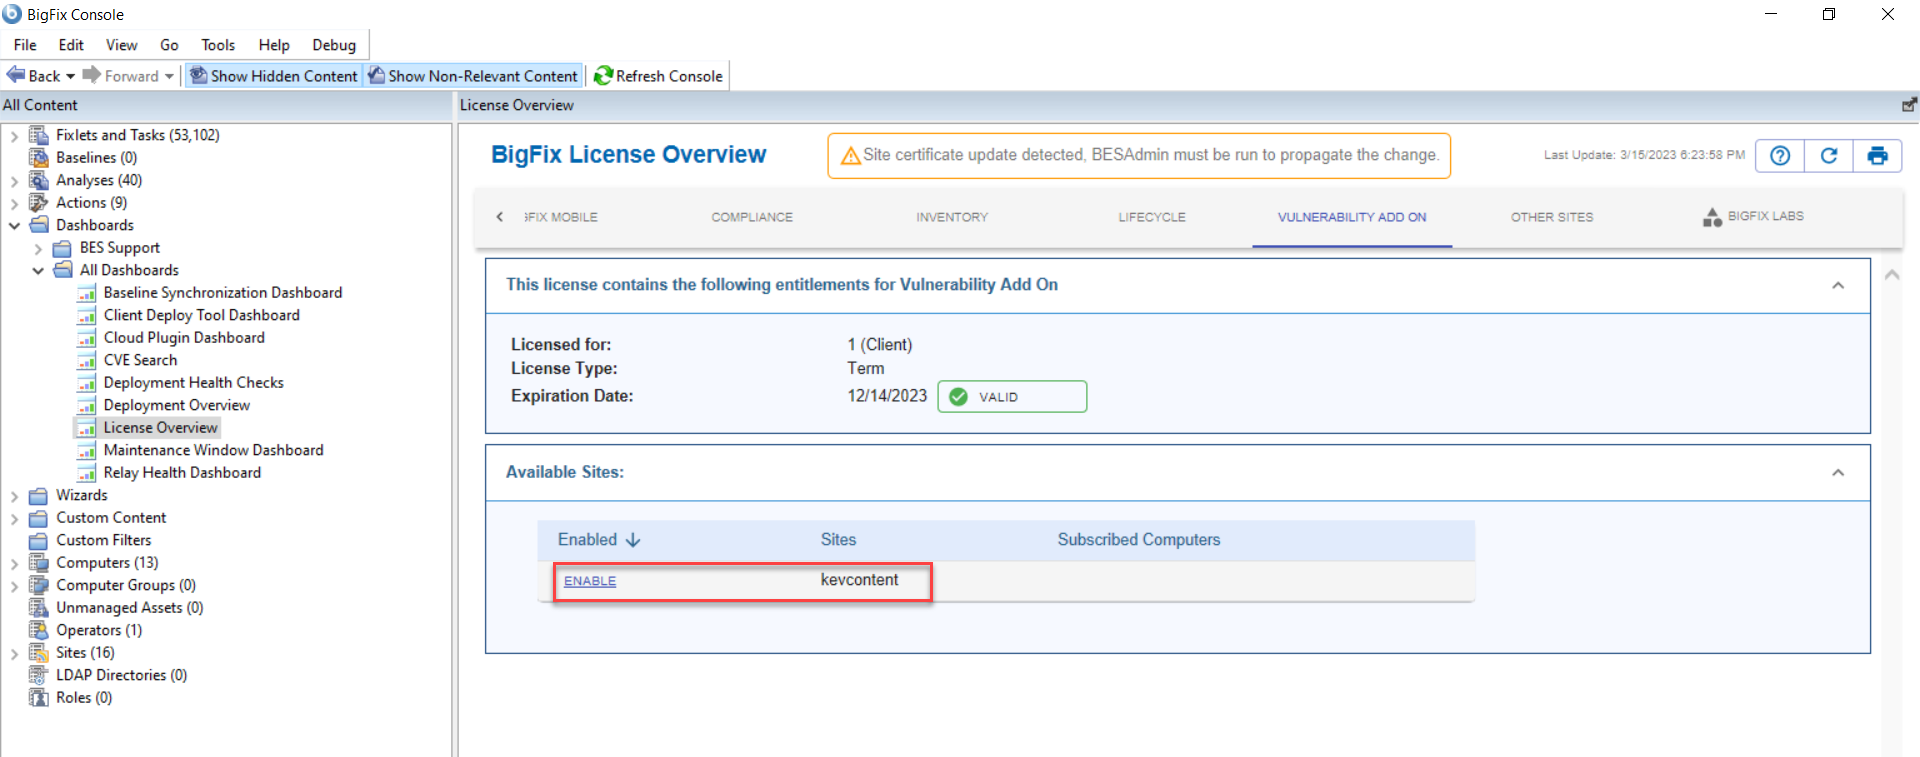Open the Tools menu

[218, 45]
